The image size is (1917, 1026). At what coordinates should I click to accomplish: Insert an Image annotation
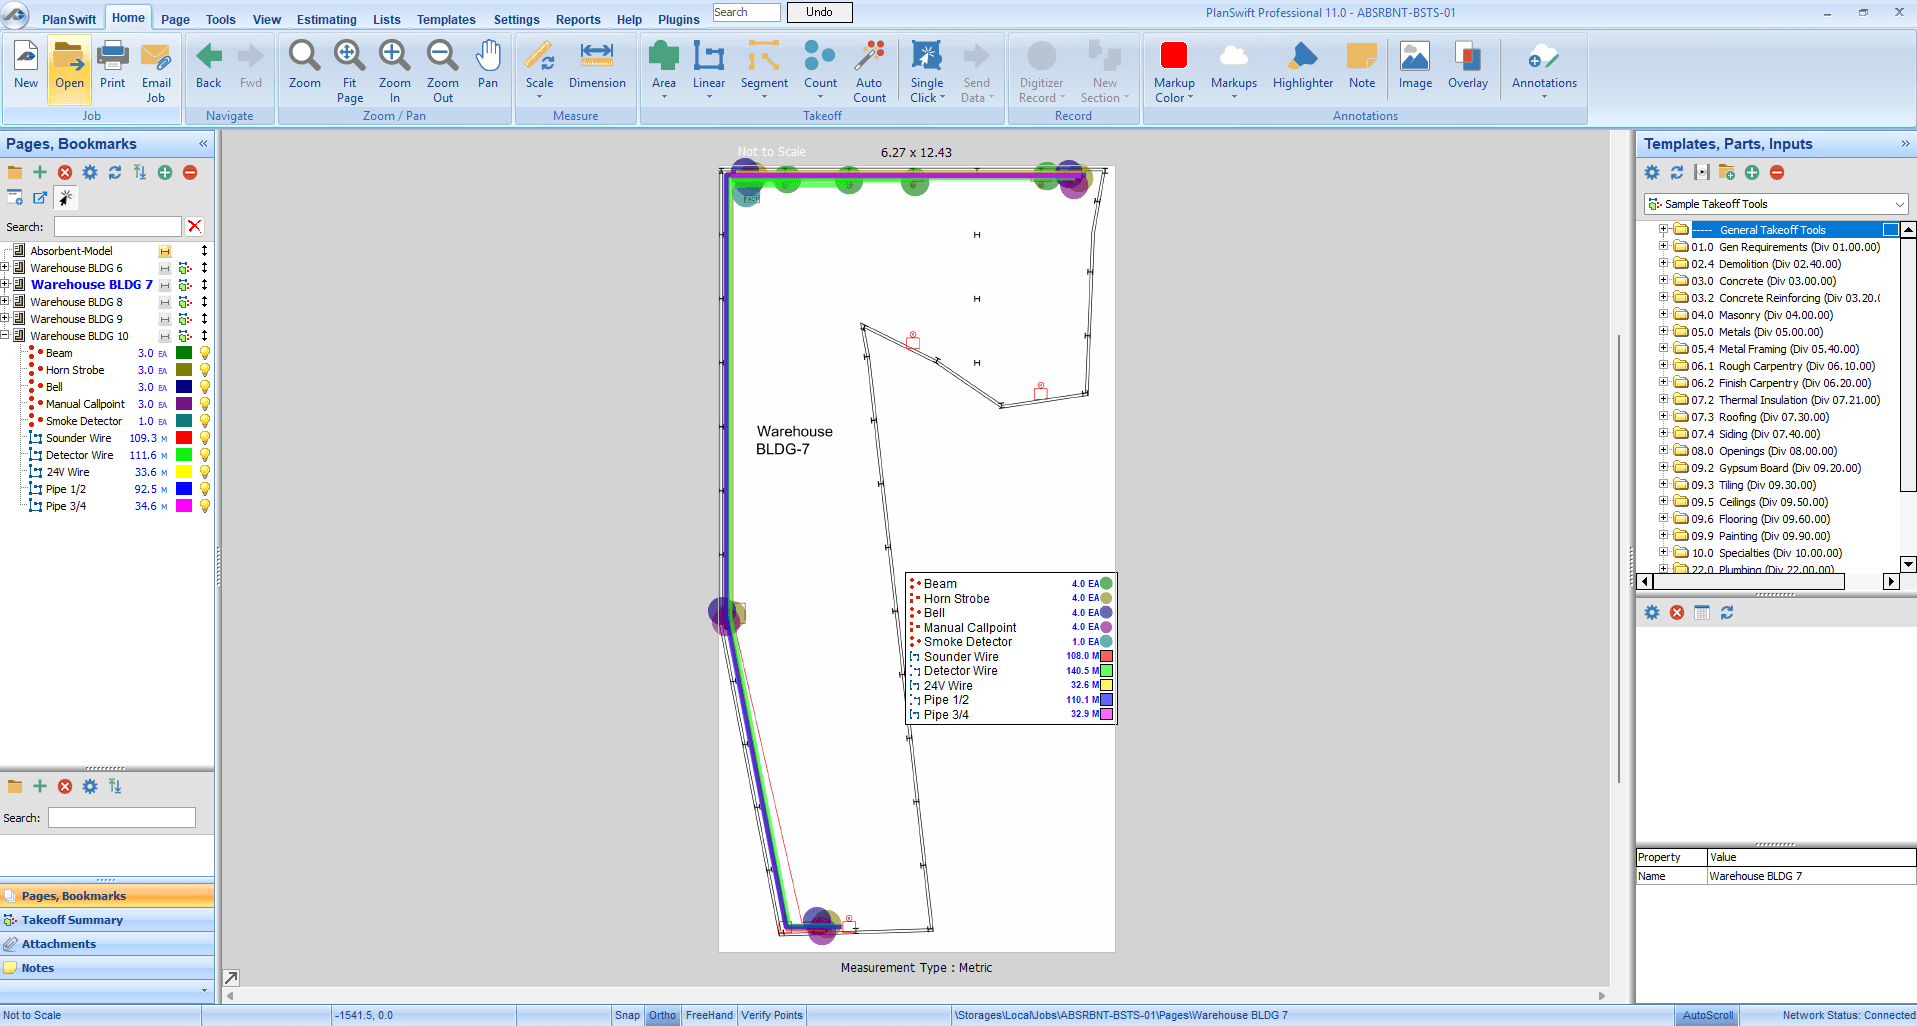[1415, 66]
